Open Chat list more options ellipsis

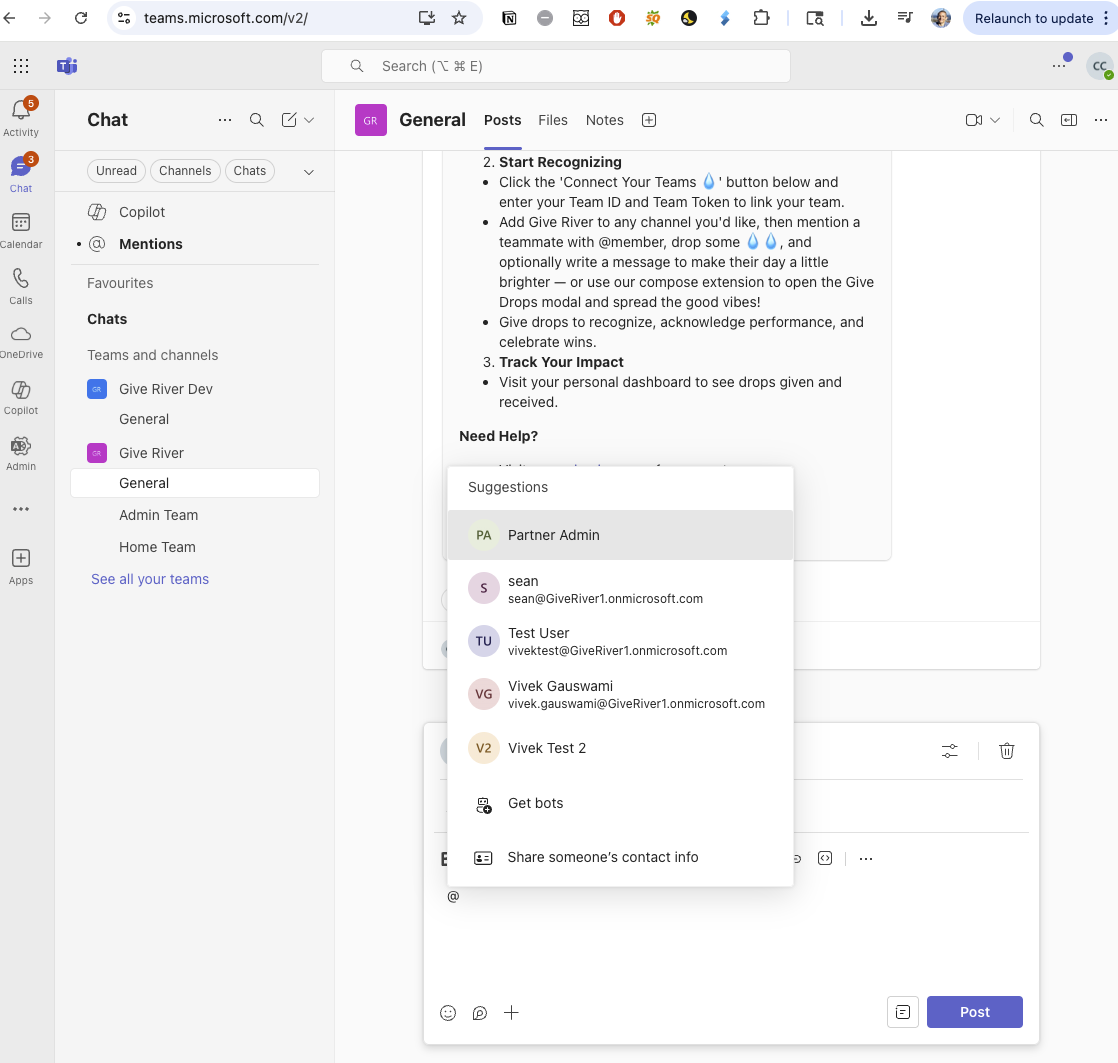coord(225,120)
